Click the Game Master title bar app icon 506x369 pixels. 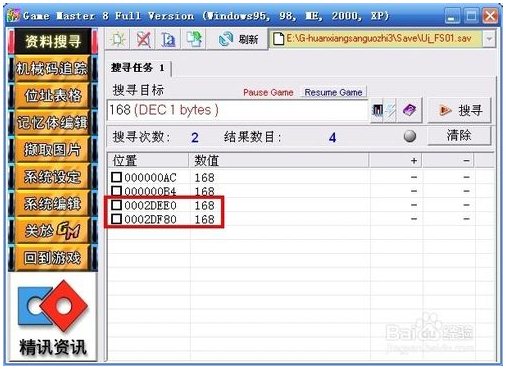click(x=14, y=16)
